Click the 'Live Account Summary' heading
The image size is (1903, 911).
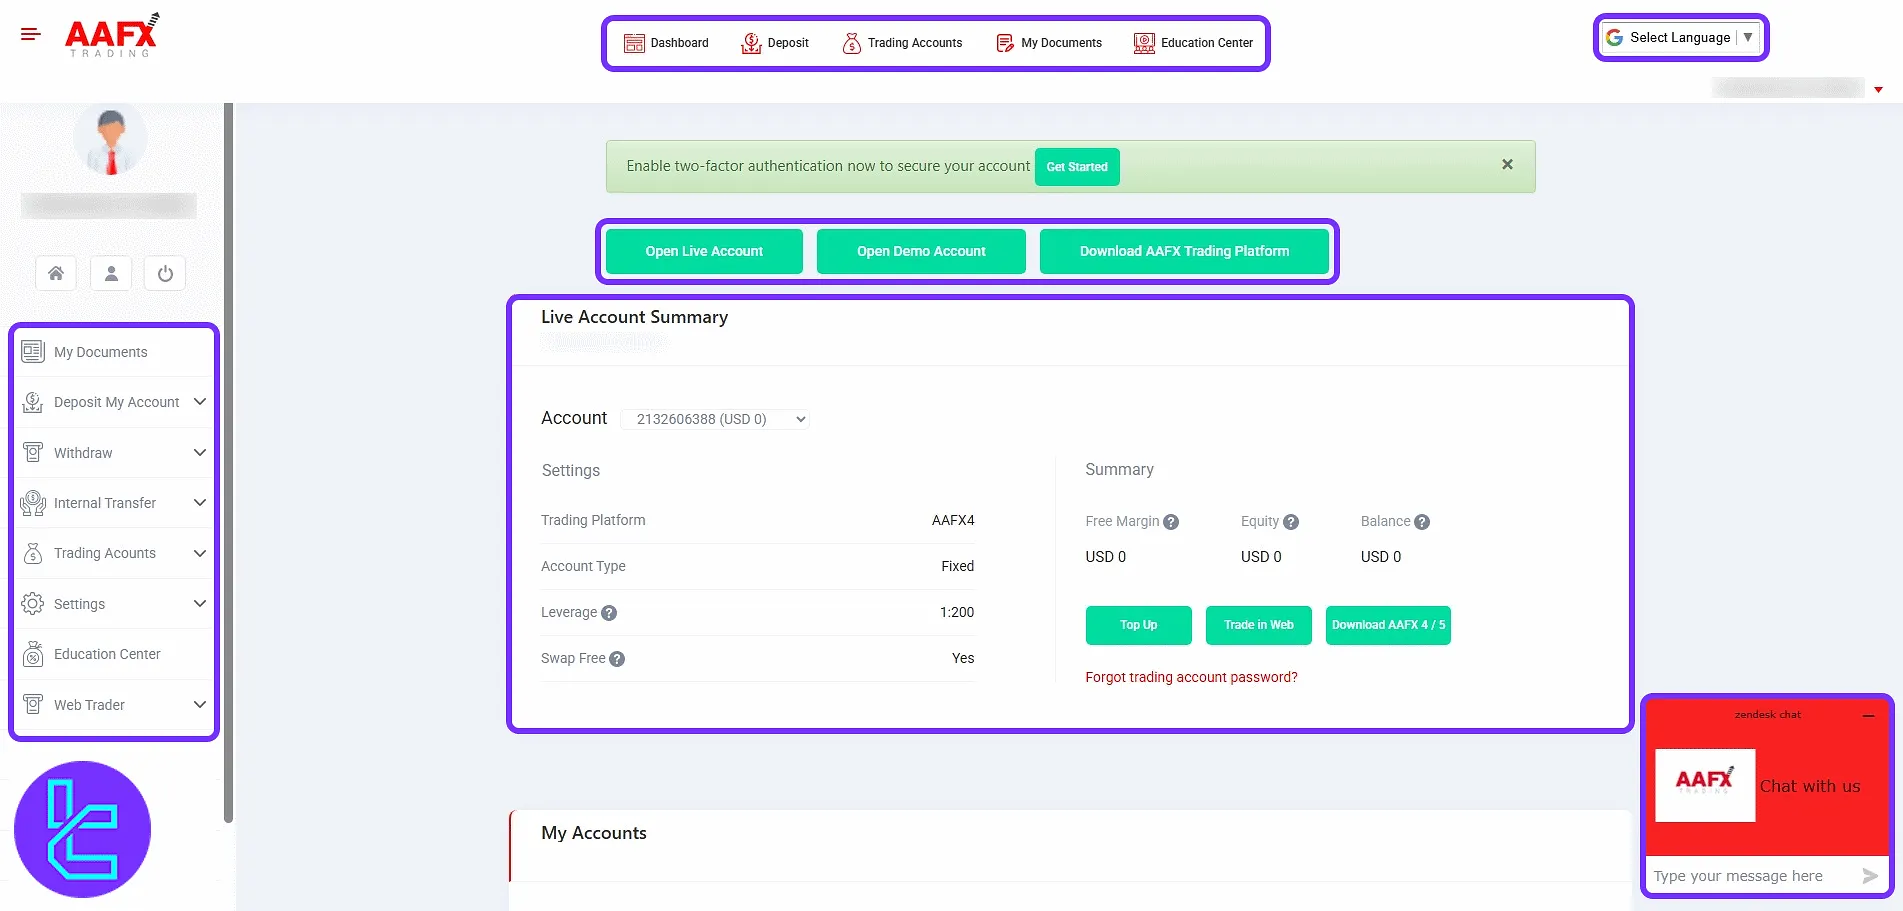[x=634, y=317]
